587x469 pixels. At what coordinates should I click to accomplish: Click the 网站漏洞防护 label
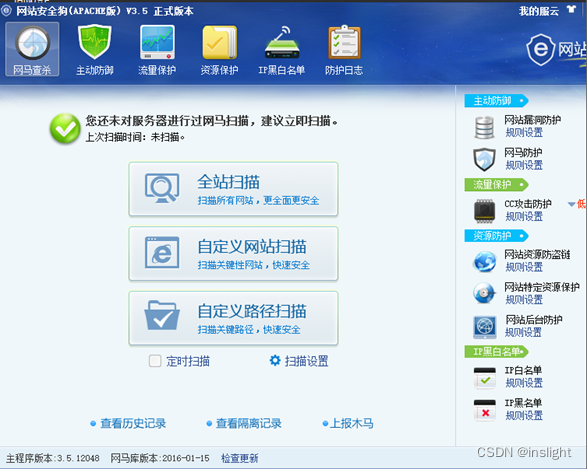coord(532,120)
